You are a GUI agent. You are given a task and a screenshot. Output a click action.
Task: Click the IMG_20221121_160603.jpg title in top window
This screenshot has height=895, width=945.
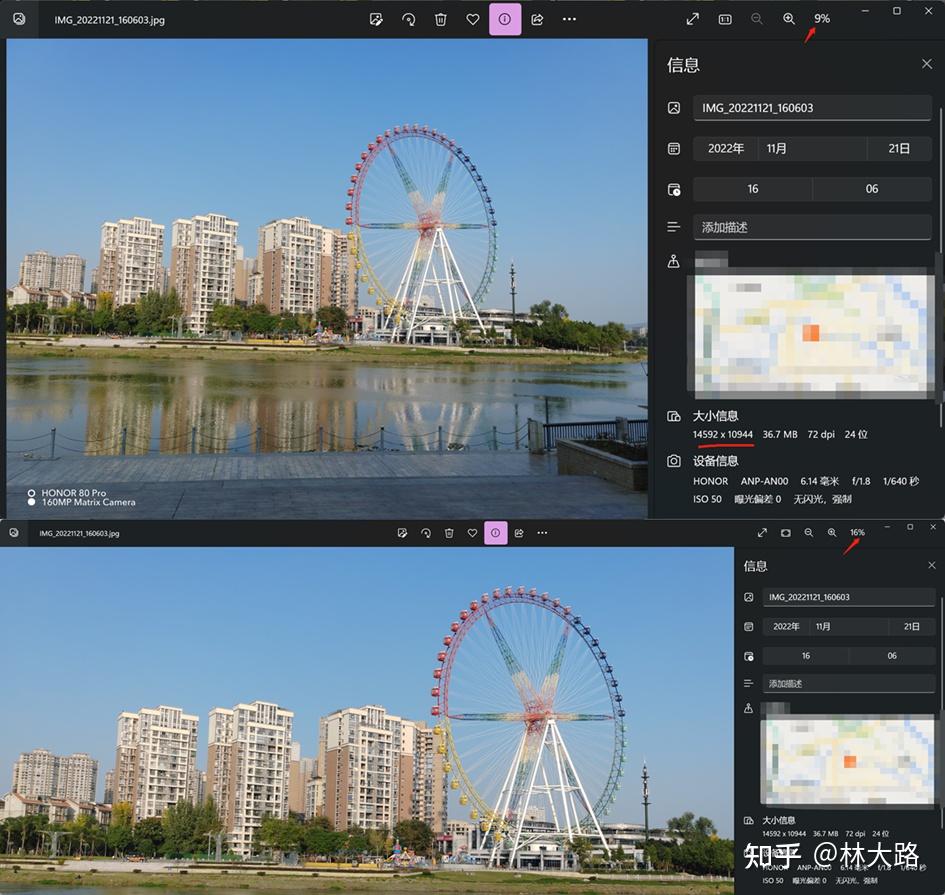coord(109,20)
